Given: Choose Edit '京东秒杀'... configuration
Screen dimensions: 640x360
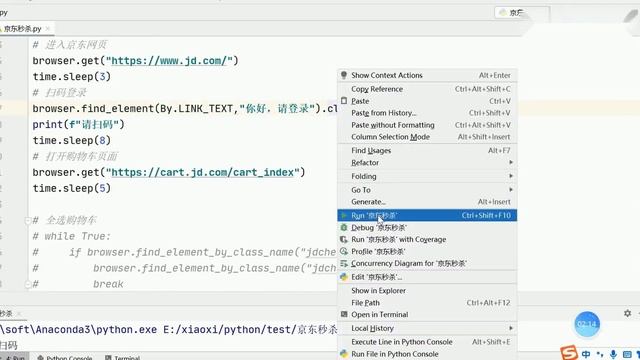Looking at the screenshot, I should point(427,277).
